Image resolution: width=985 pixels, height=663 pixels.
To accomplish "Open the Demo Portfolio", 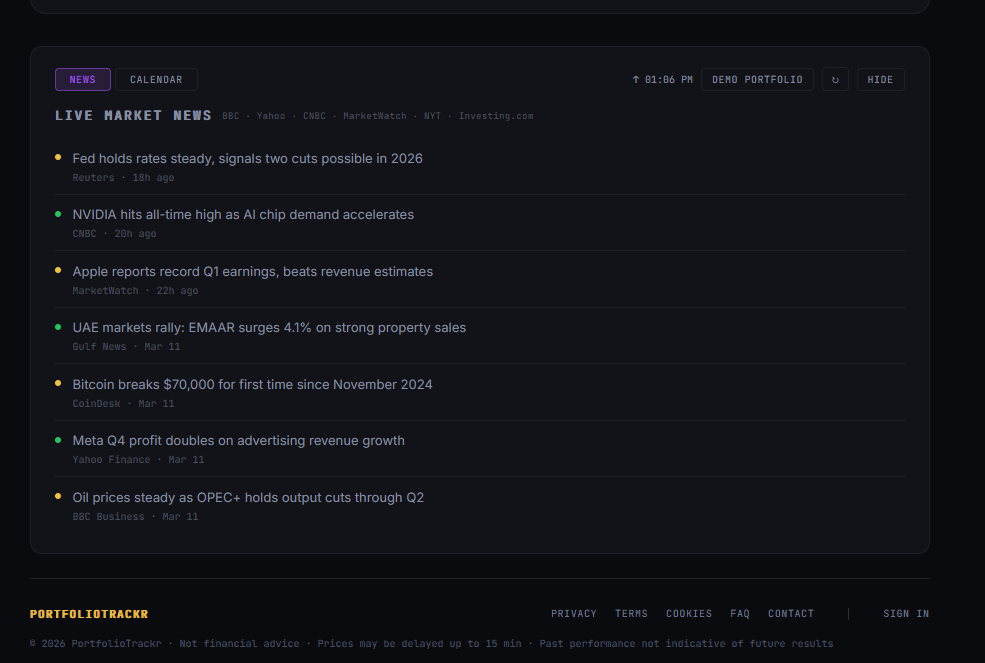I will click(x=757, y=79).
